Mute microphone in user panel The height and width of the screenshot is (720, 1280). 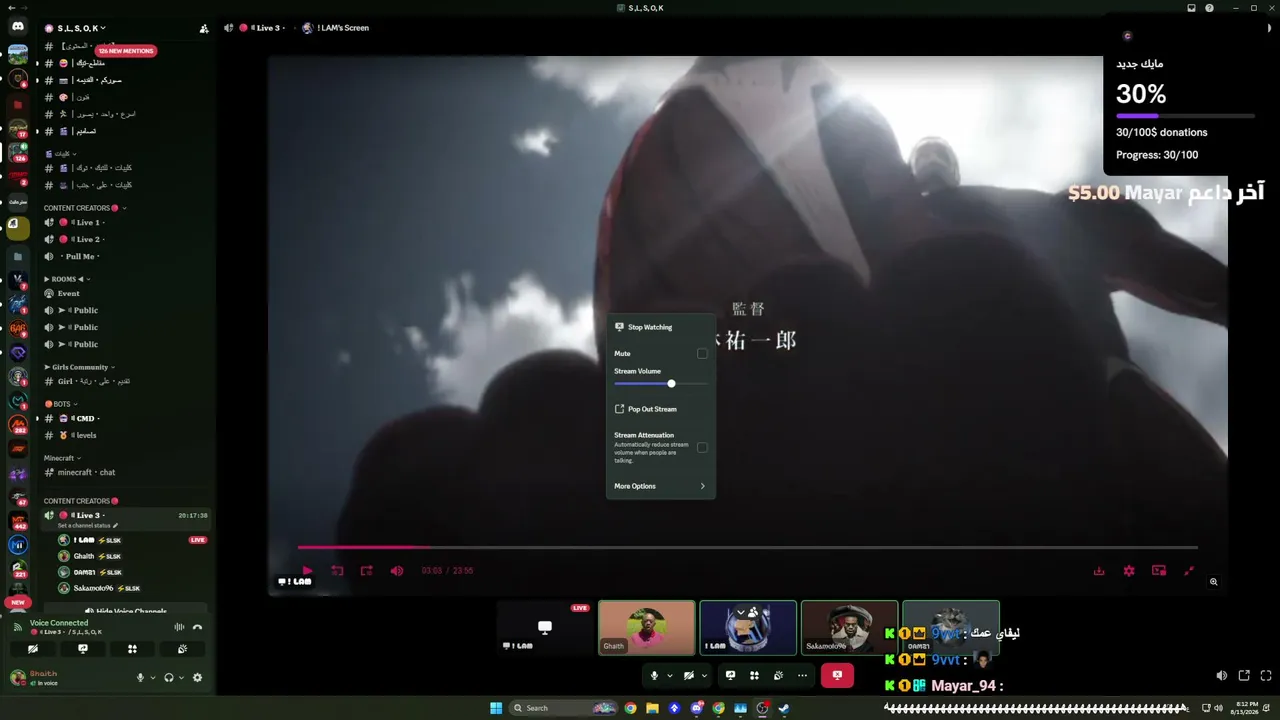(141, 677)
